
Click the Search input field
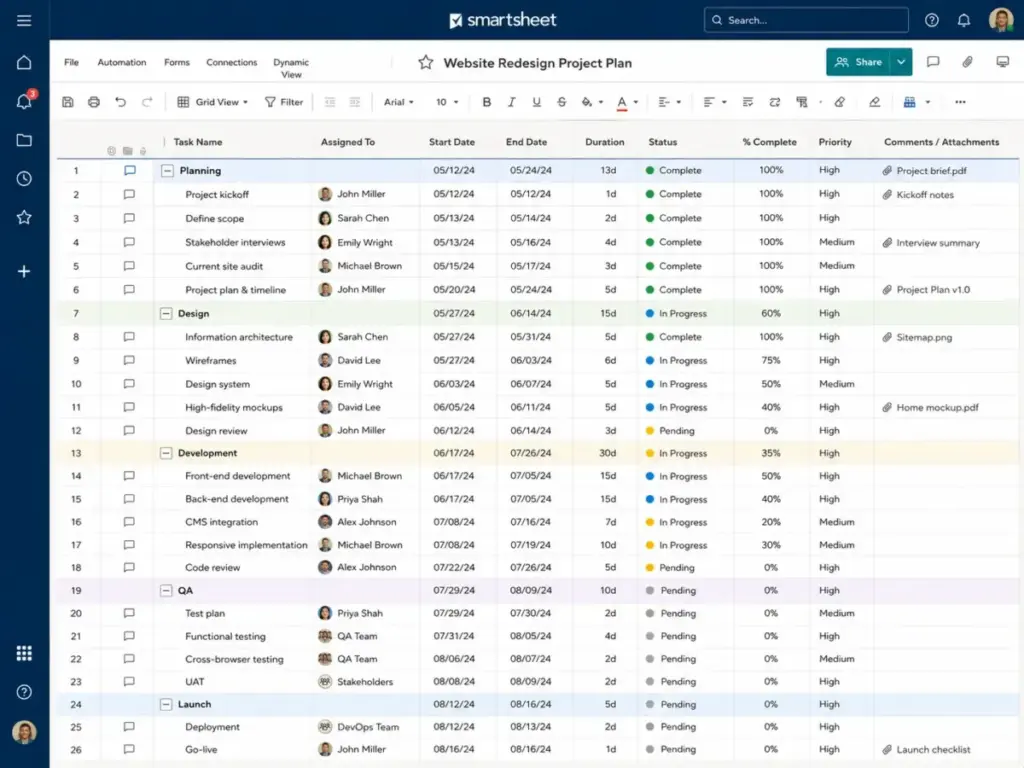[x=806, y=20]
